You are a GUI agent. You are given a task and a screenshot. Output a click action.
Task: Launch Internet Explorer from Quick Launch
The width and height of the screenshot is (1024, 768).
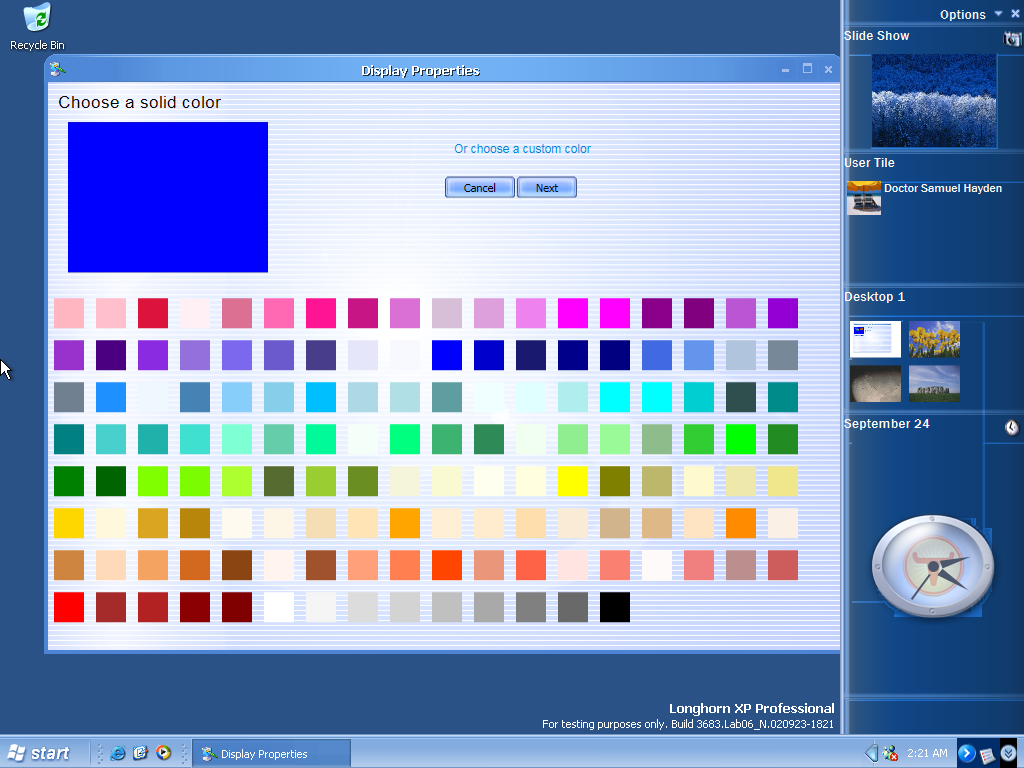click(118, 754)
